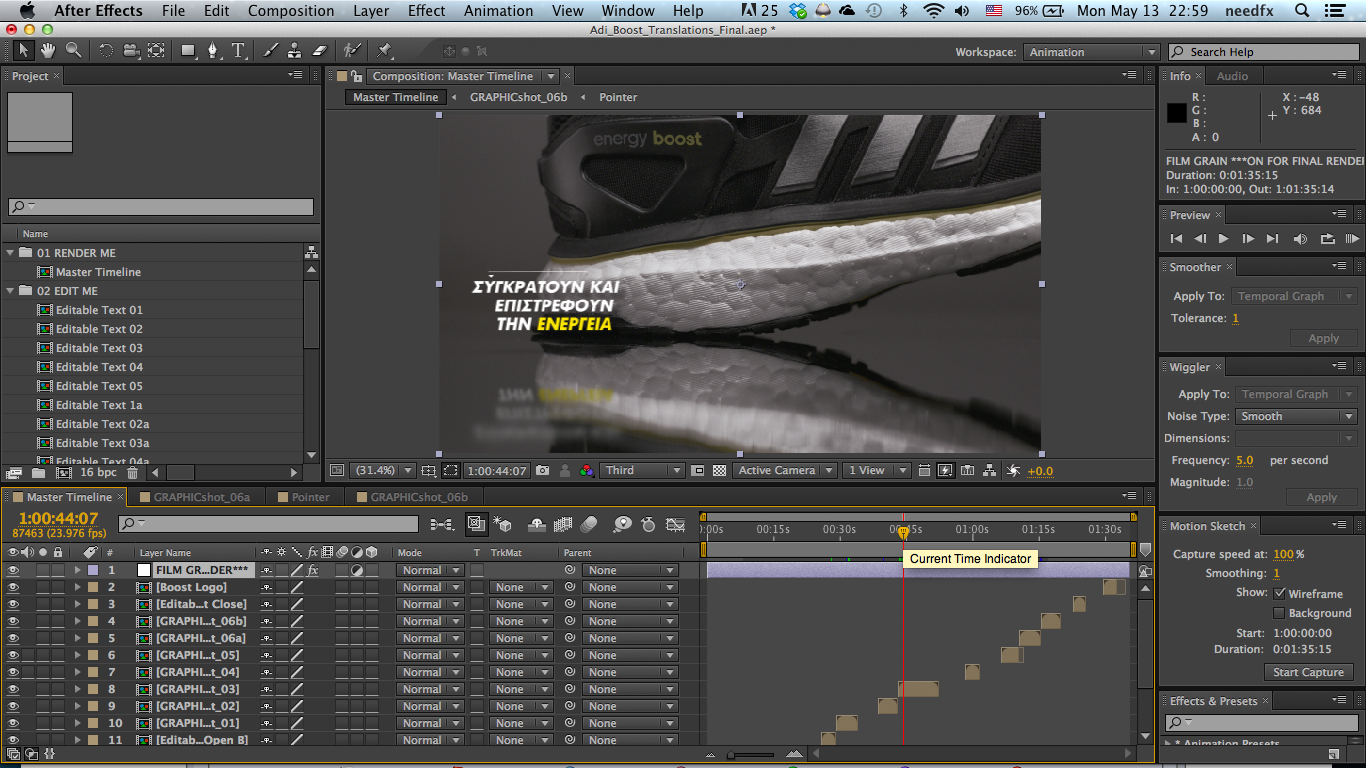Enable Frame Blending for the composition
The width and height of the screenshot is (1366, 768).
point(563,524)
